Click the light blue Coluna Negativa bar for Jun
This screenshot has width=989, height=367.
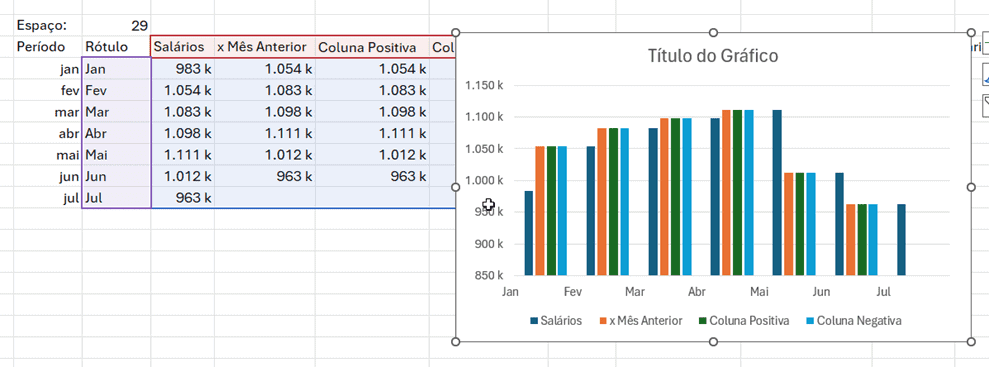tap(873, 240)
